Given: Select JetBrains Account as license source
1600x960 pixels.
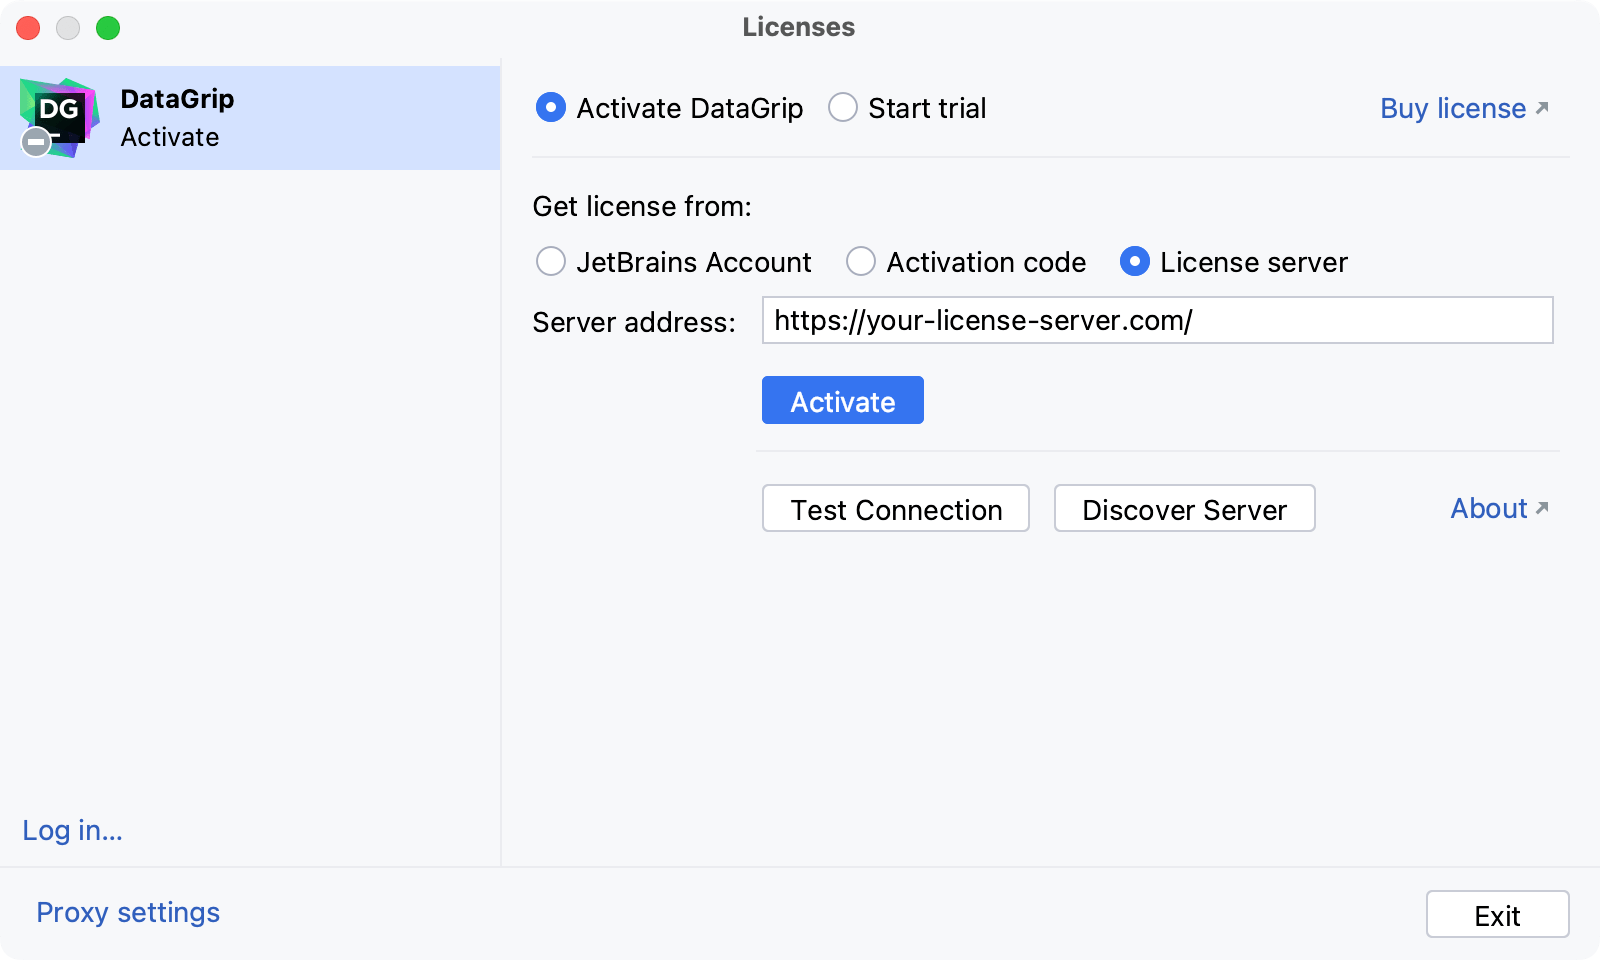Looking at the screenshot, I should tap(550, 262).
